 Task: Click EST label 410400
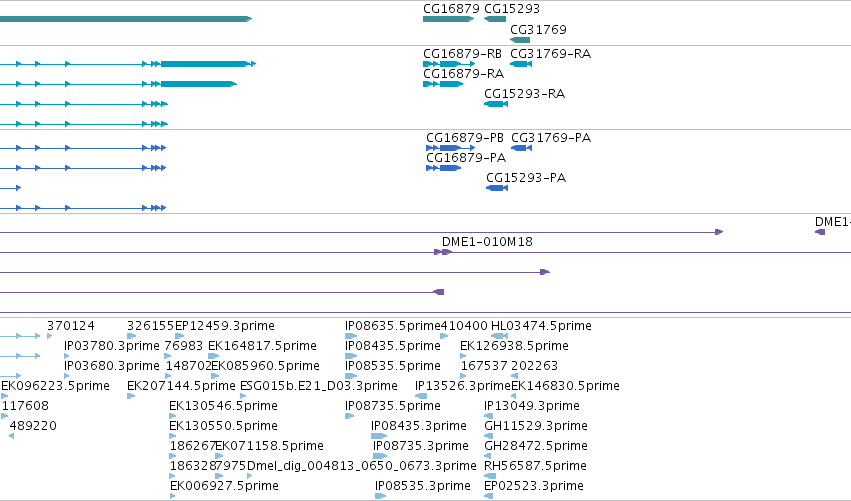click(x=464, y=326)
